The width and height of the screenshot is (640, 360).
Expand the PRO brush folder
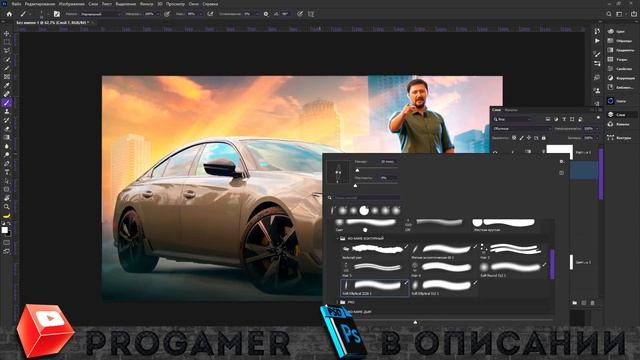point(338,302)
